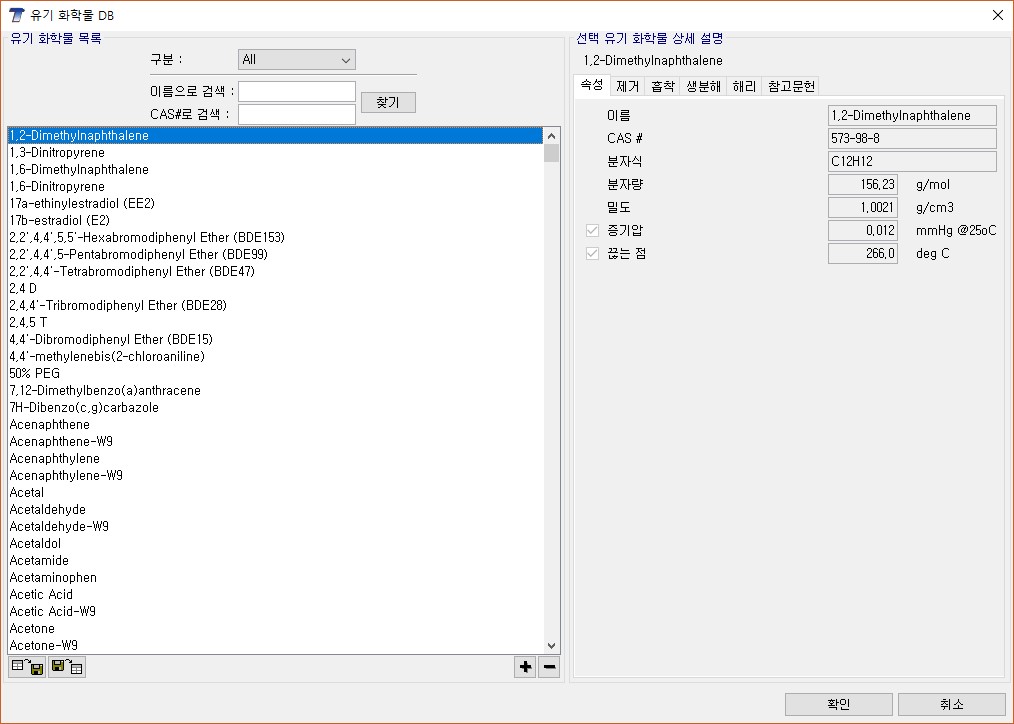Toggle the 끓는 점 checkbox
The width and height of the screenshot is (1014, 724).
[593, 254]
